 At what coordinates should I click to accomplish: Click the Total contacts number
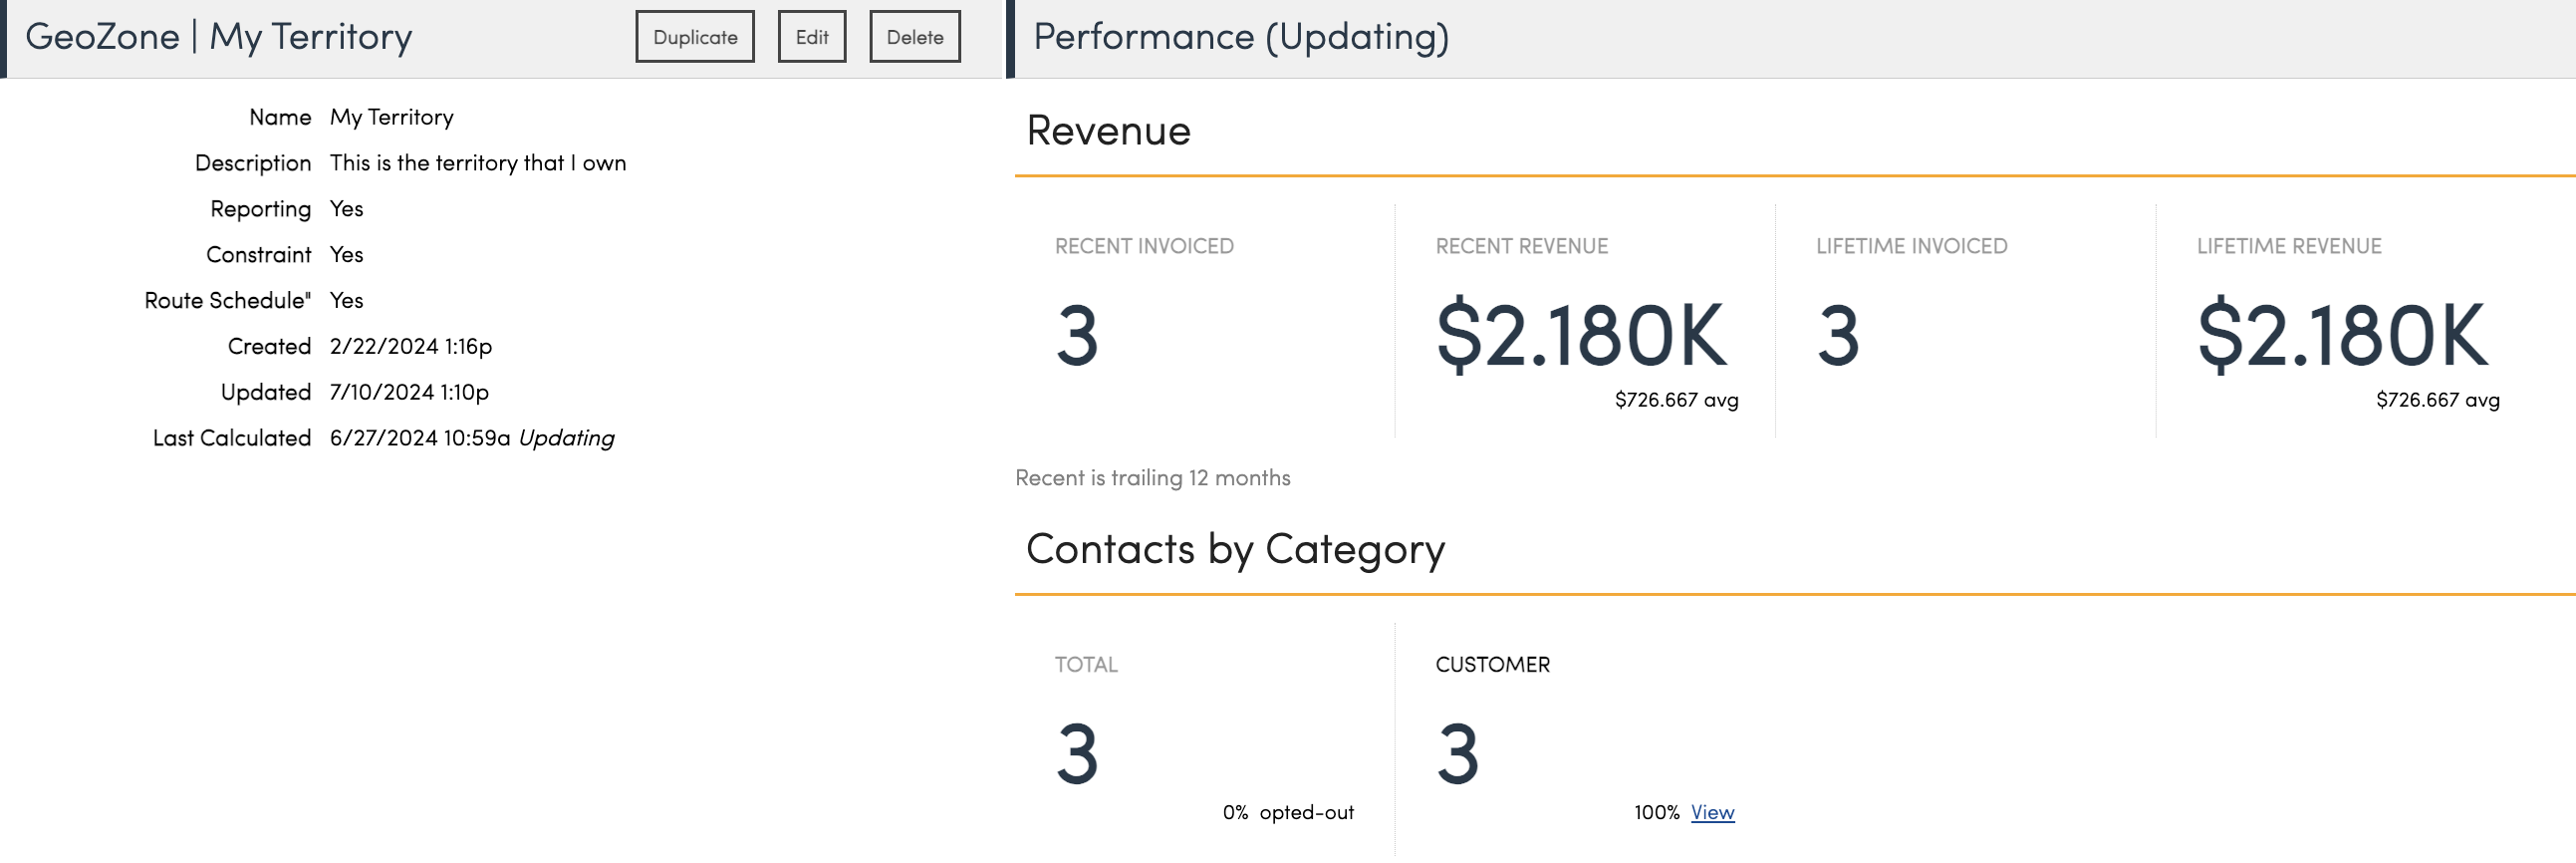click(x=1077, y=753)
